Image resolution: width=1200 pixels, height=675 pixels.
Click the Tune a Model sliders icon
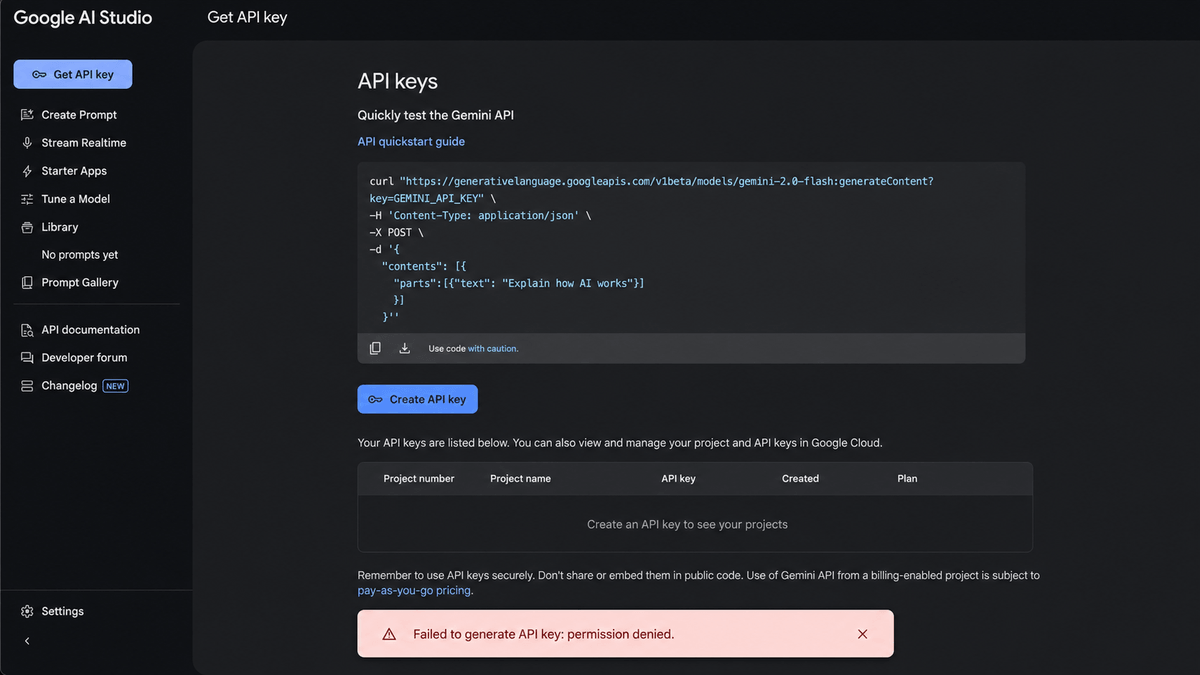point(27,199)
